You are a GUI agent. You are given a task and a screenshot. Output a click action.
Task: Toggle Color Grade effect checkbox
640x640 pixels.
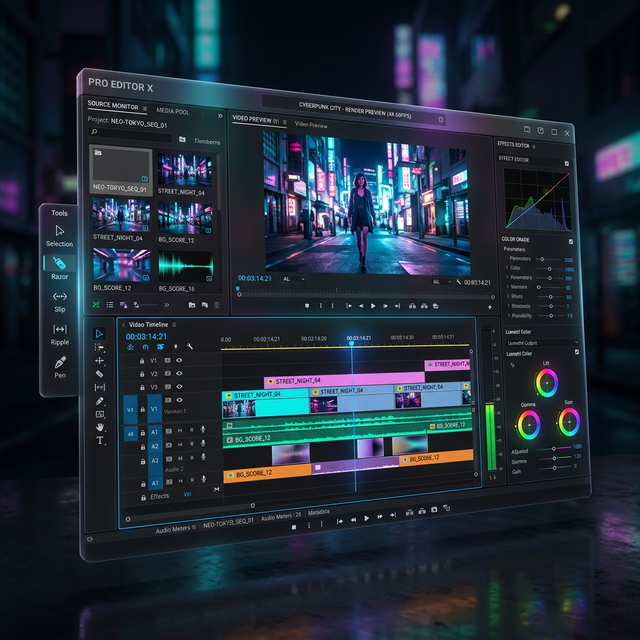click(x=571, y=242)
